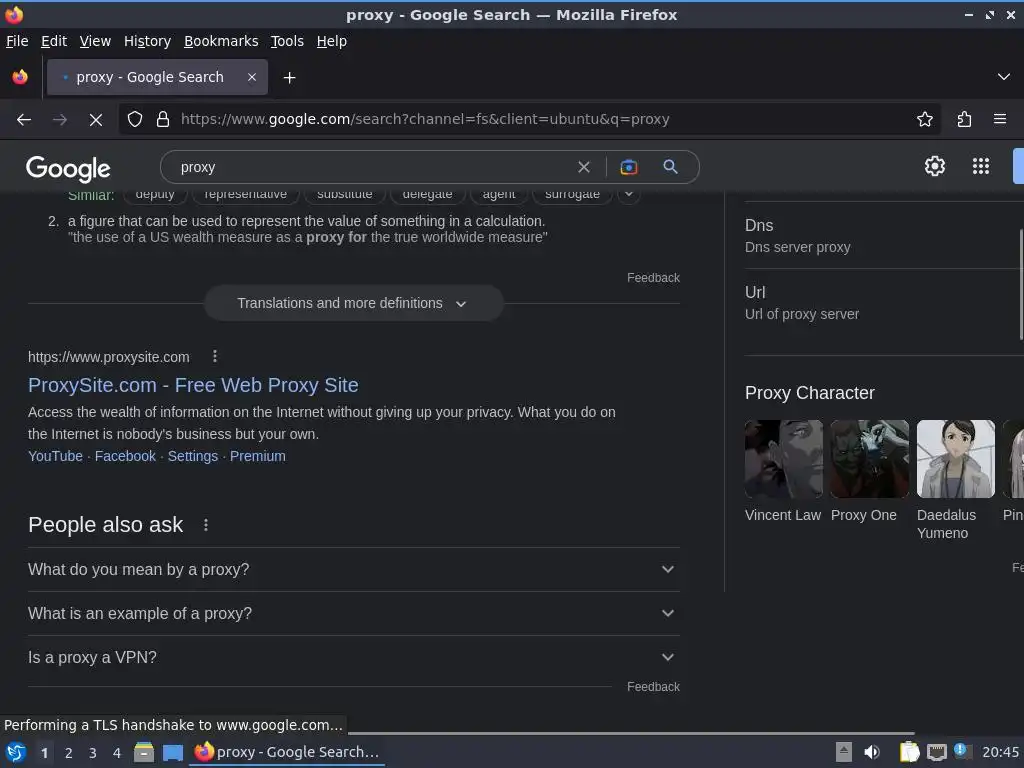The height and width of the screenshot is (768, 1024).
Task: Open the Proxy One character thumbnail
Action: 869,459
